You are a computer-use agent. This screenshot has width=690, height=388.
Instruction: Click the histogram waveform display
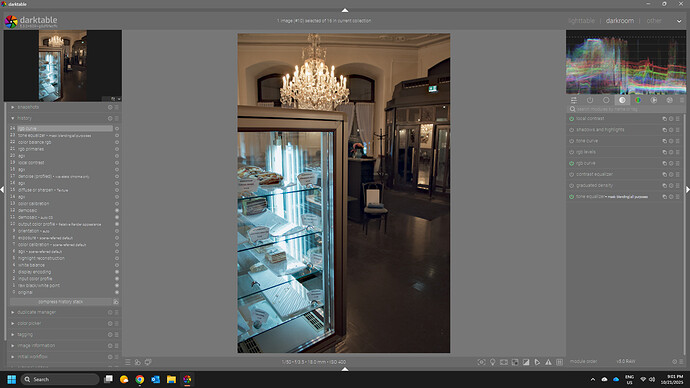[x=626, y=62]
